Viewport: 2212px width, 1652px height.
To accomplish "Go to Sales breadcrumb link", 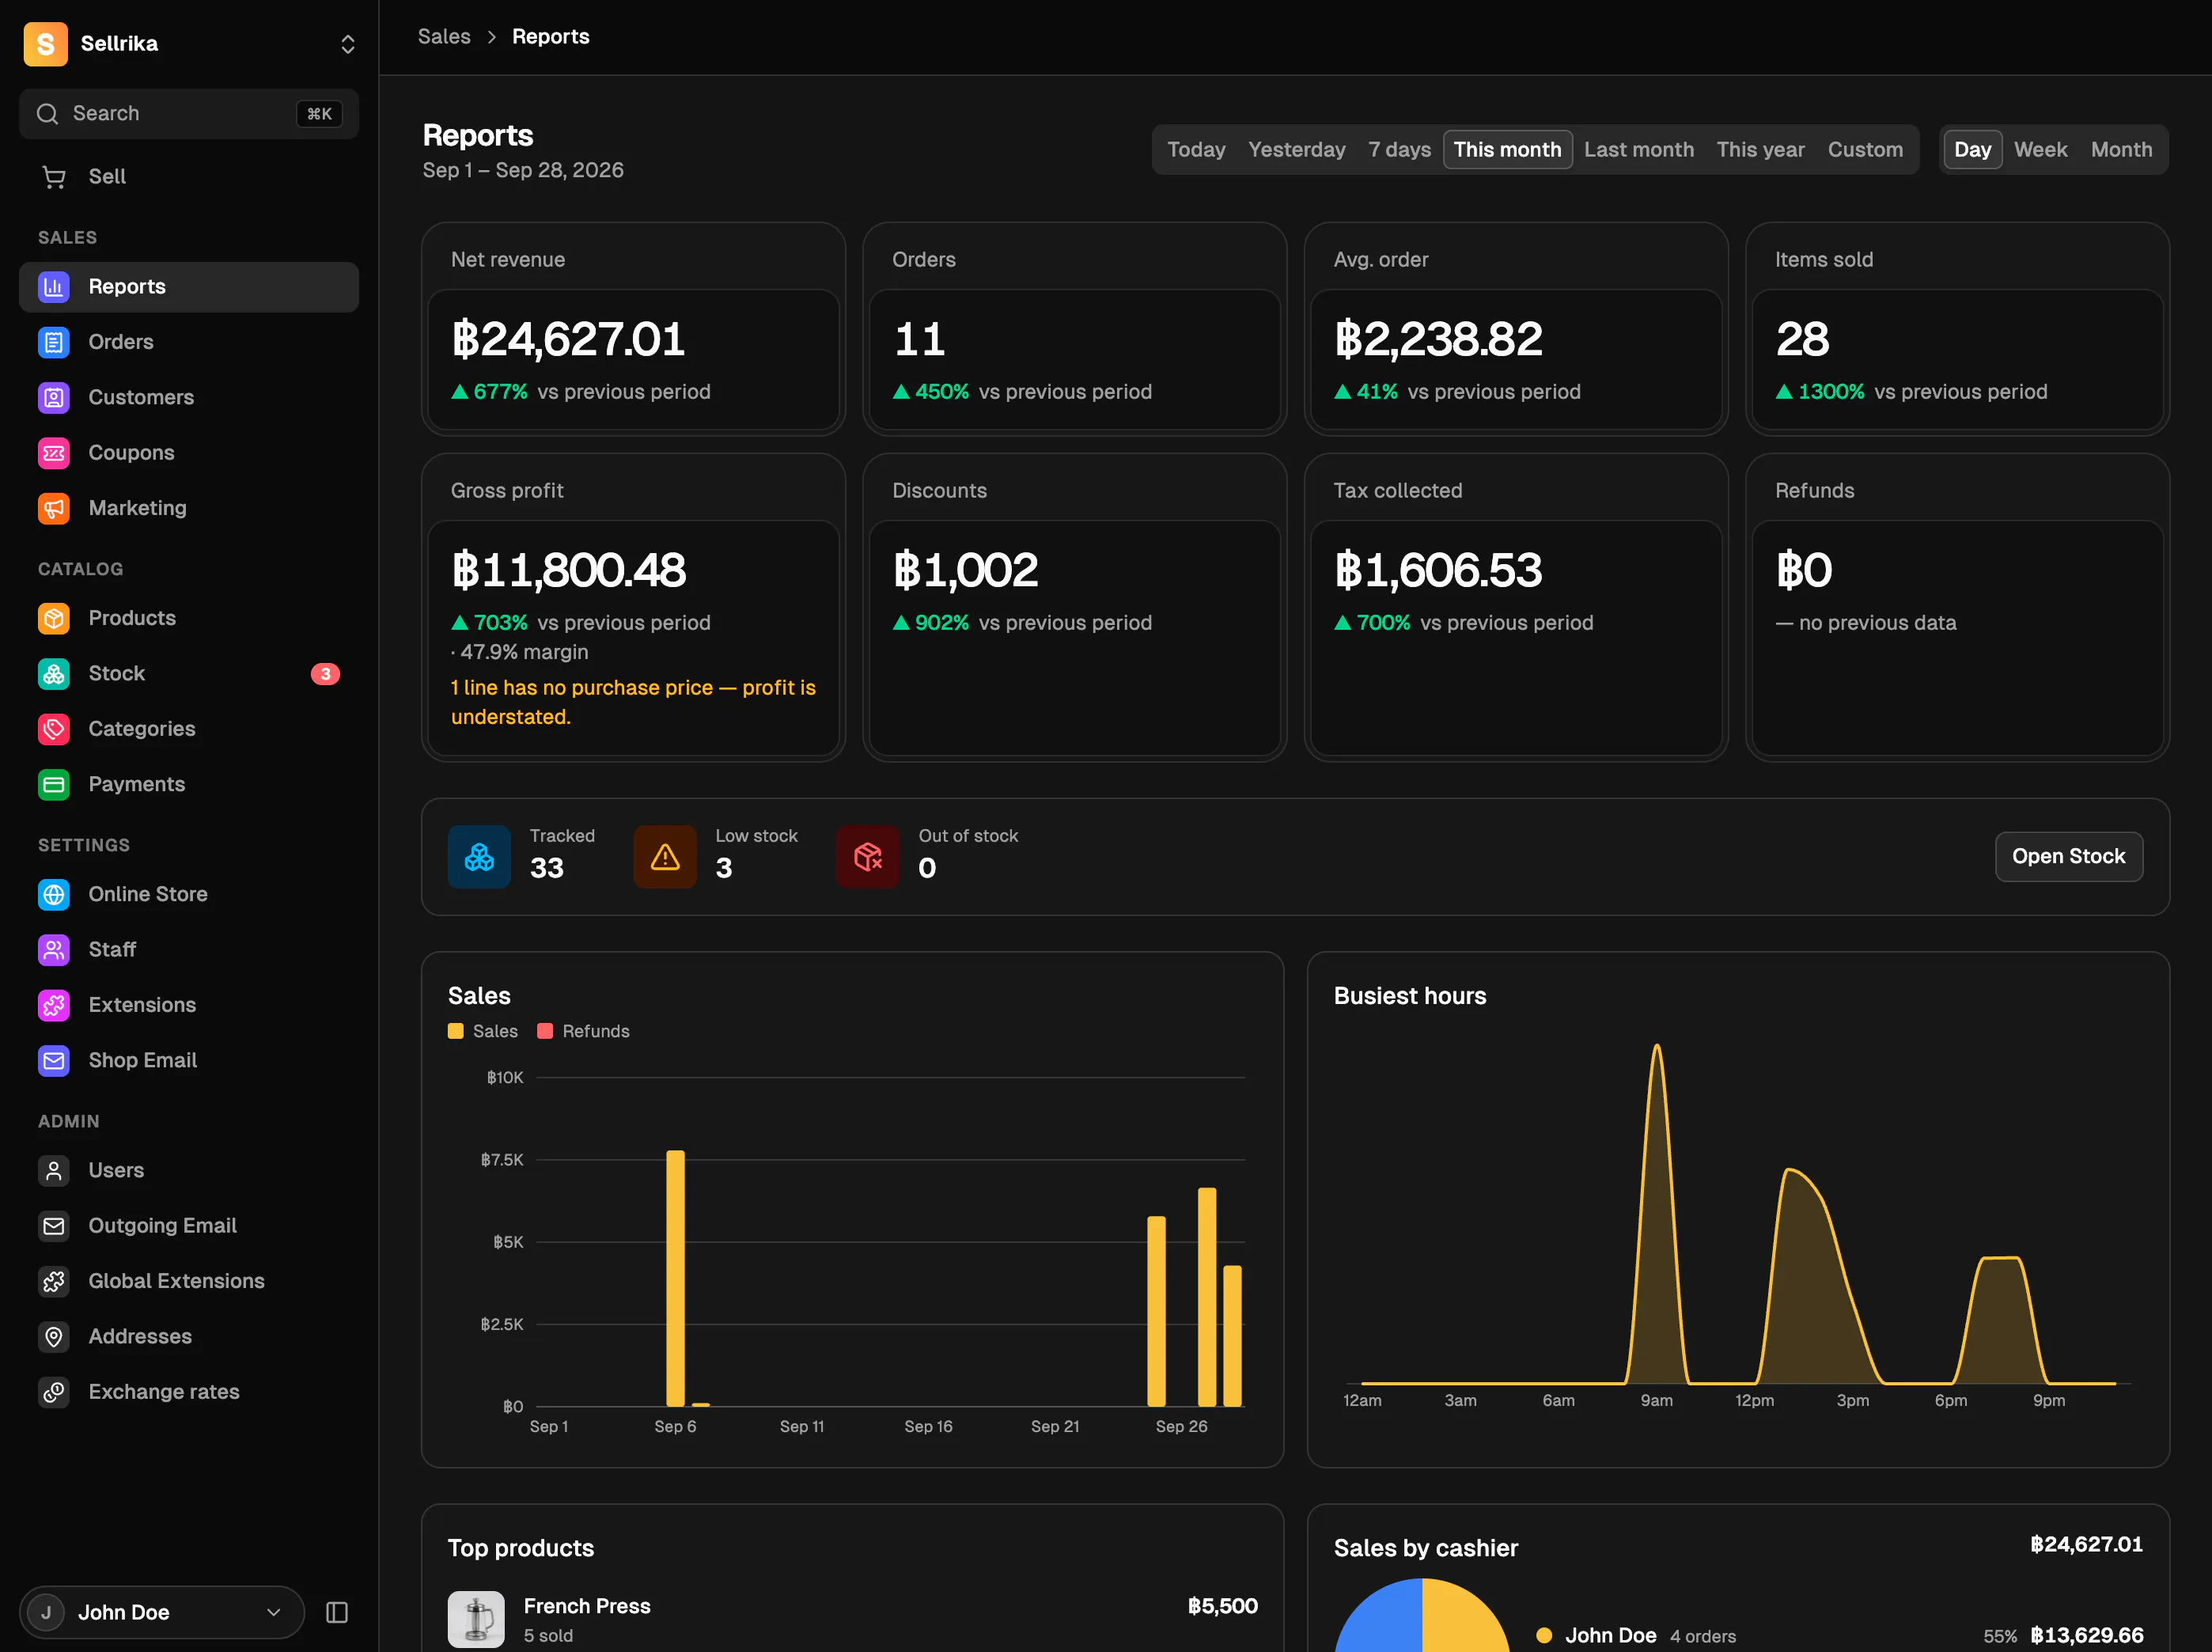I will (444, 37).
